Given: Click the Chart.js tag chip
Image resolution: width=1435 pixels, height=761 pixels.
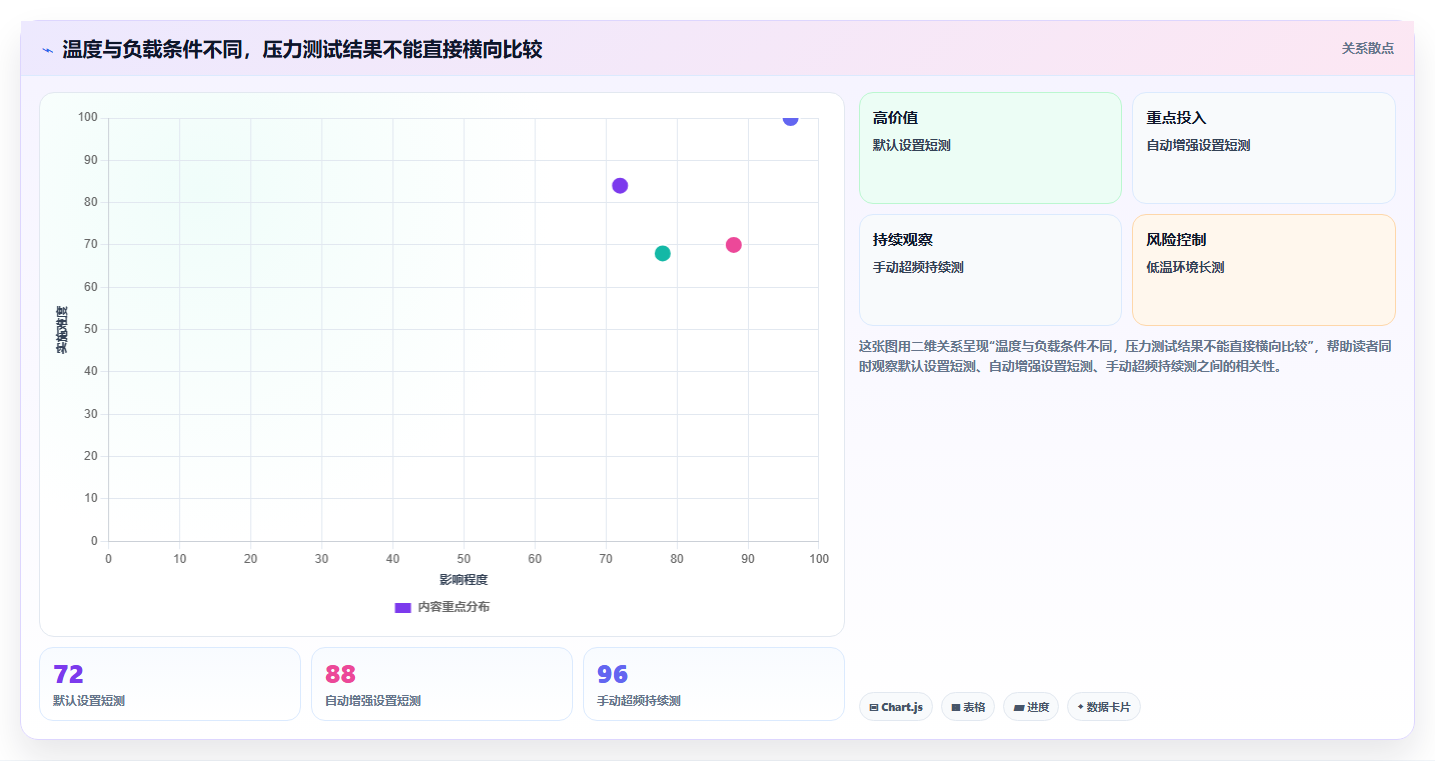Looking at the screenshot, I should tap(896, 707).
